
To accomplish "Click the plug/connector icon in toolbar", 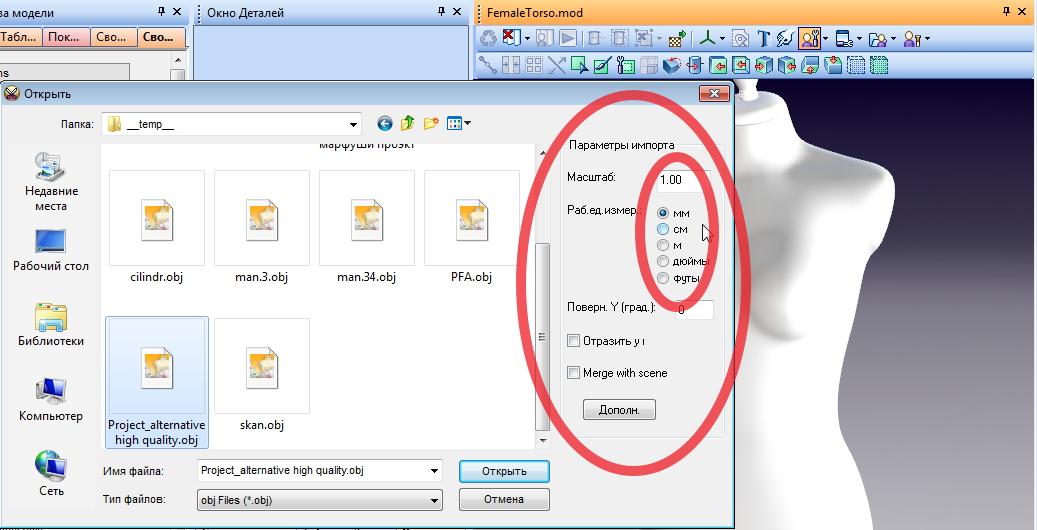I will click(x=785, y=38).
